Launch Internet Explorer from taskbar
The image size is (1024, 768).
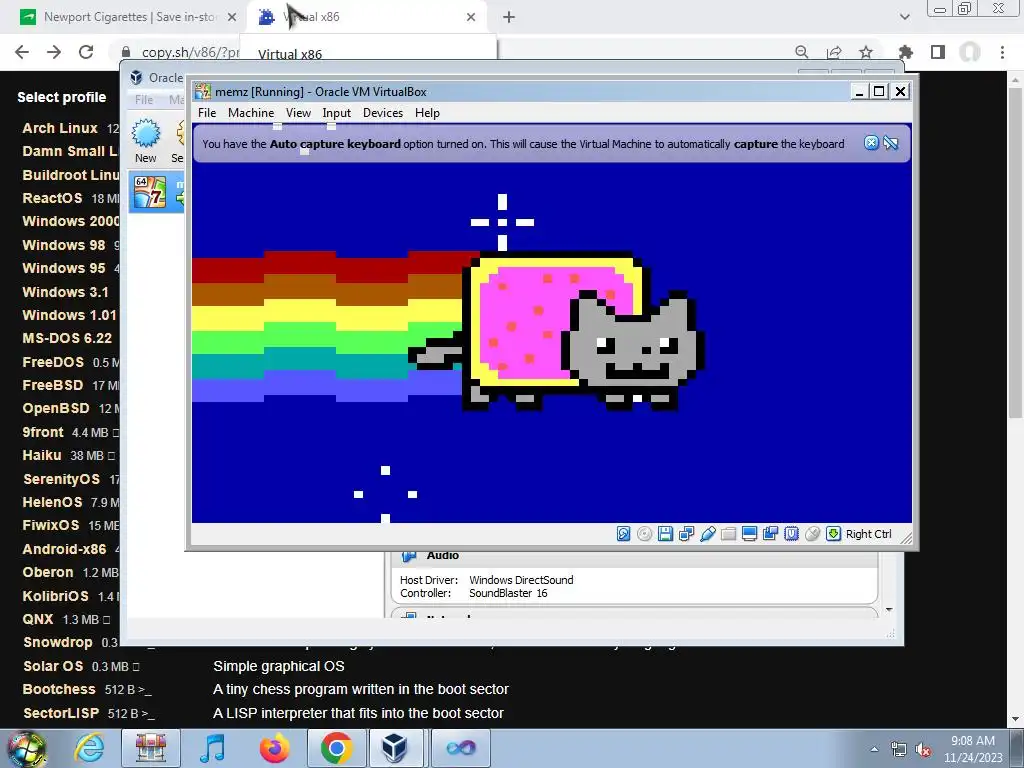89,748
